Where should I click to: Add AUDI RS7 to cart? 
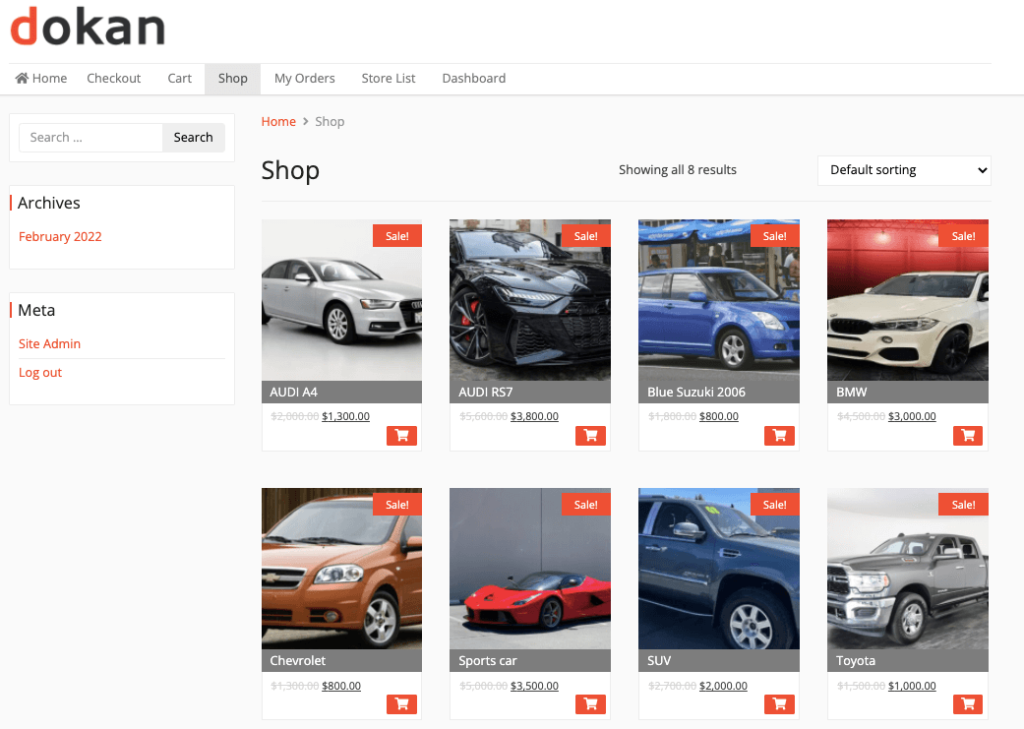590,436
